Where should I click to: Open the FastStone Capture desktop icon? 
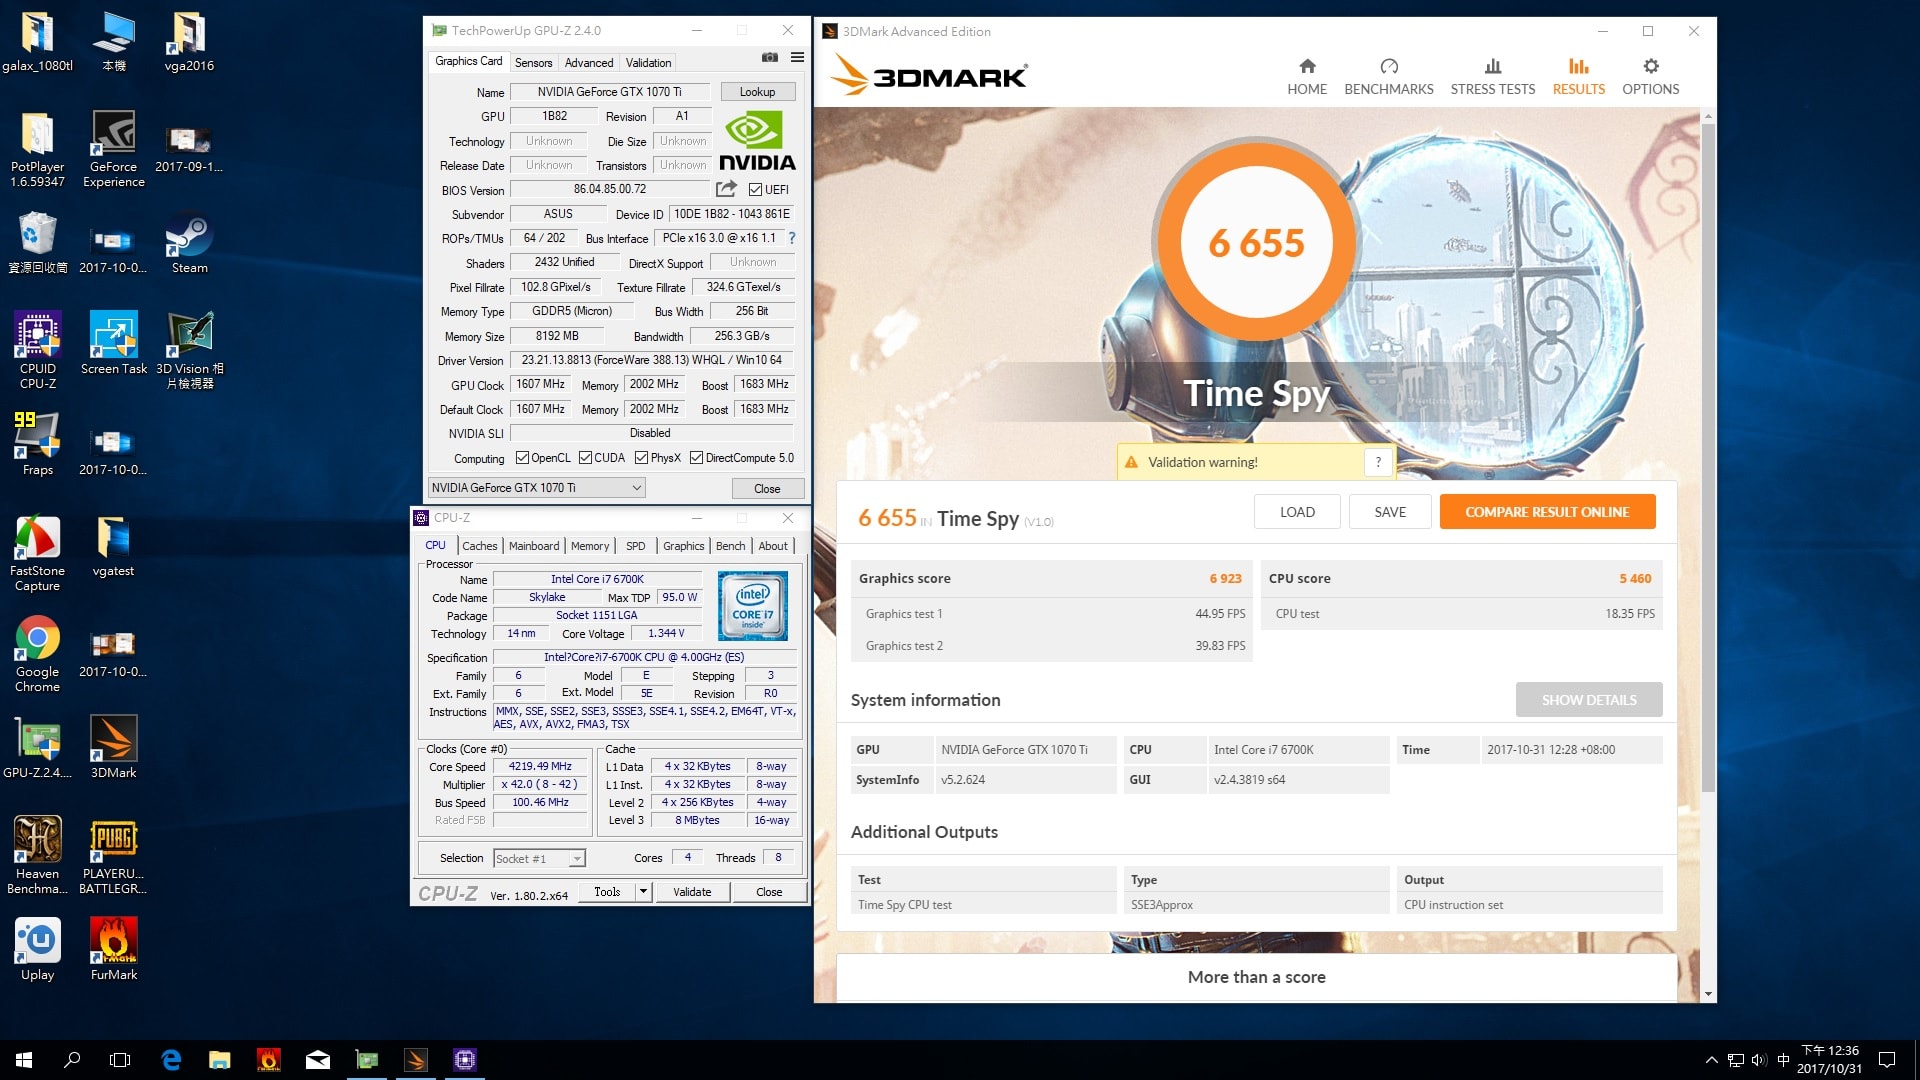coord(37,553)
